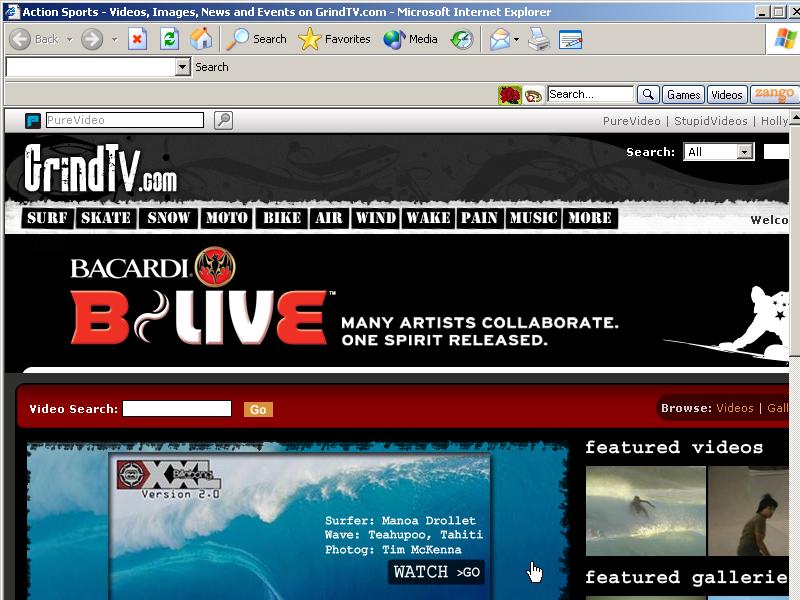Screen dimensions: 800x600
Task: Click Browse Videos link
Action: (x=735, y=408)
